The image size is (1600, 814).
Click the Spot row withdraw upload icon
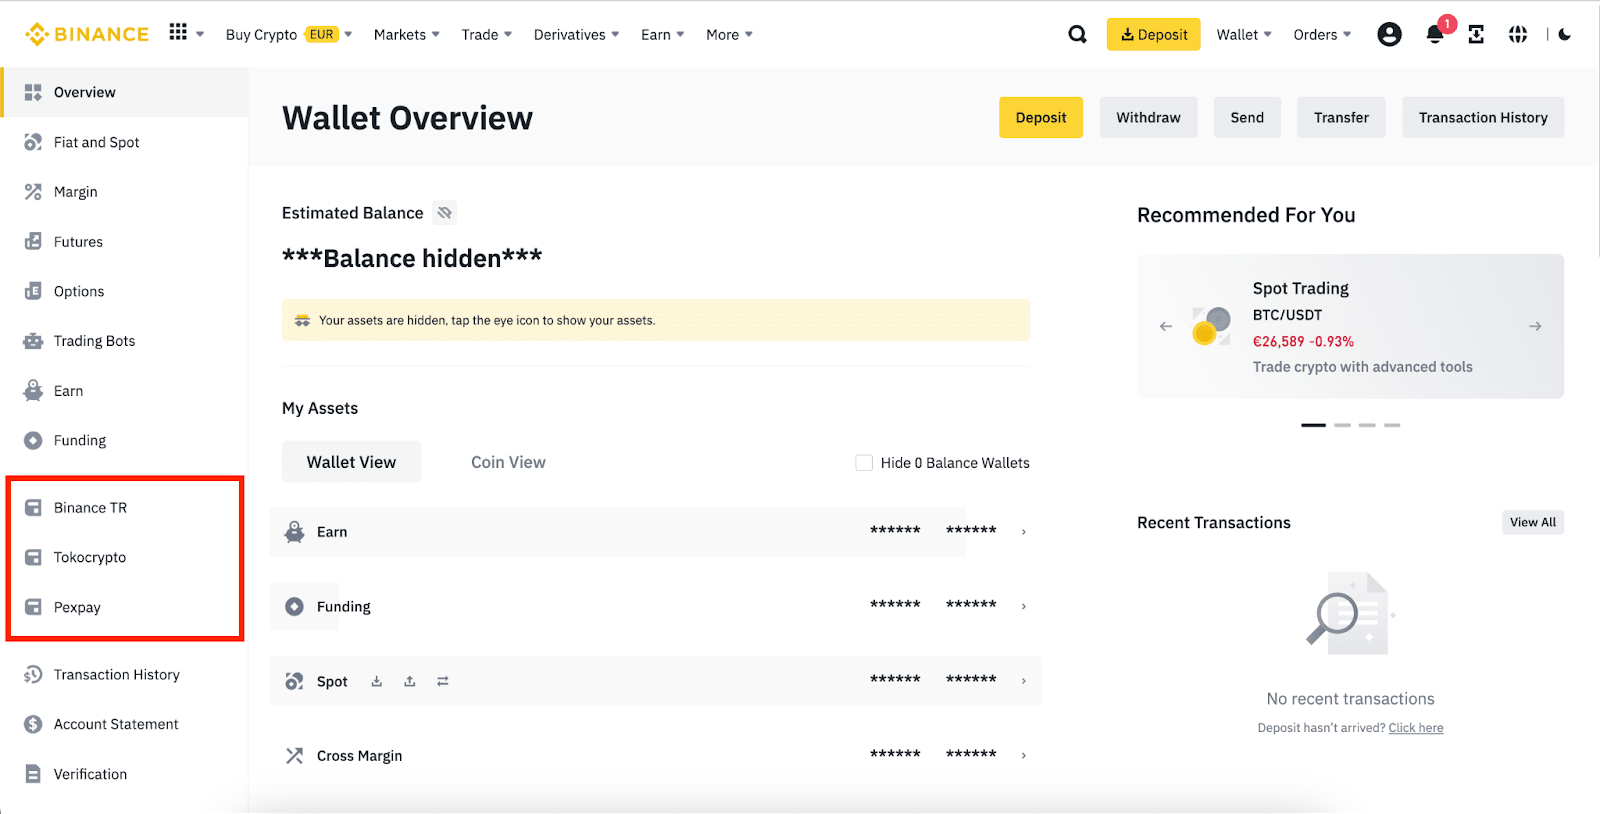pyautogui.click(x=410, y=681)
